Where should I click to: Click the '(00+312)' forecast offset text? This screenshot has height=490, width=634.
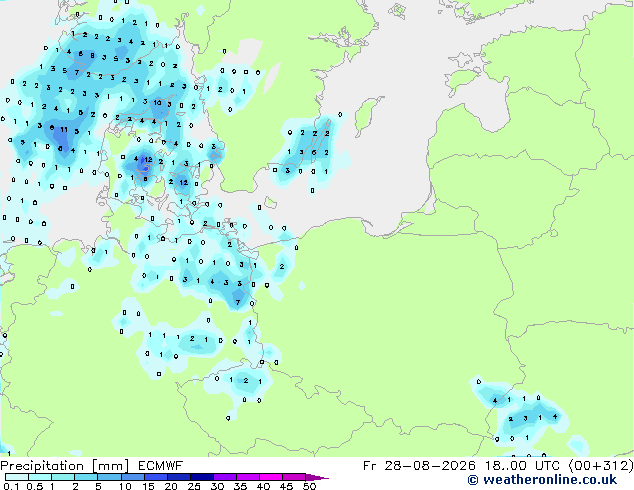[x=601, y=466]
